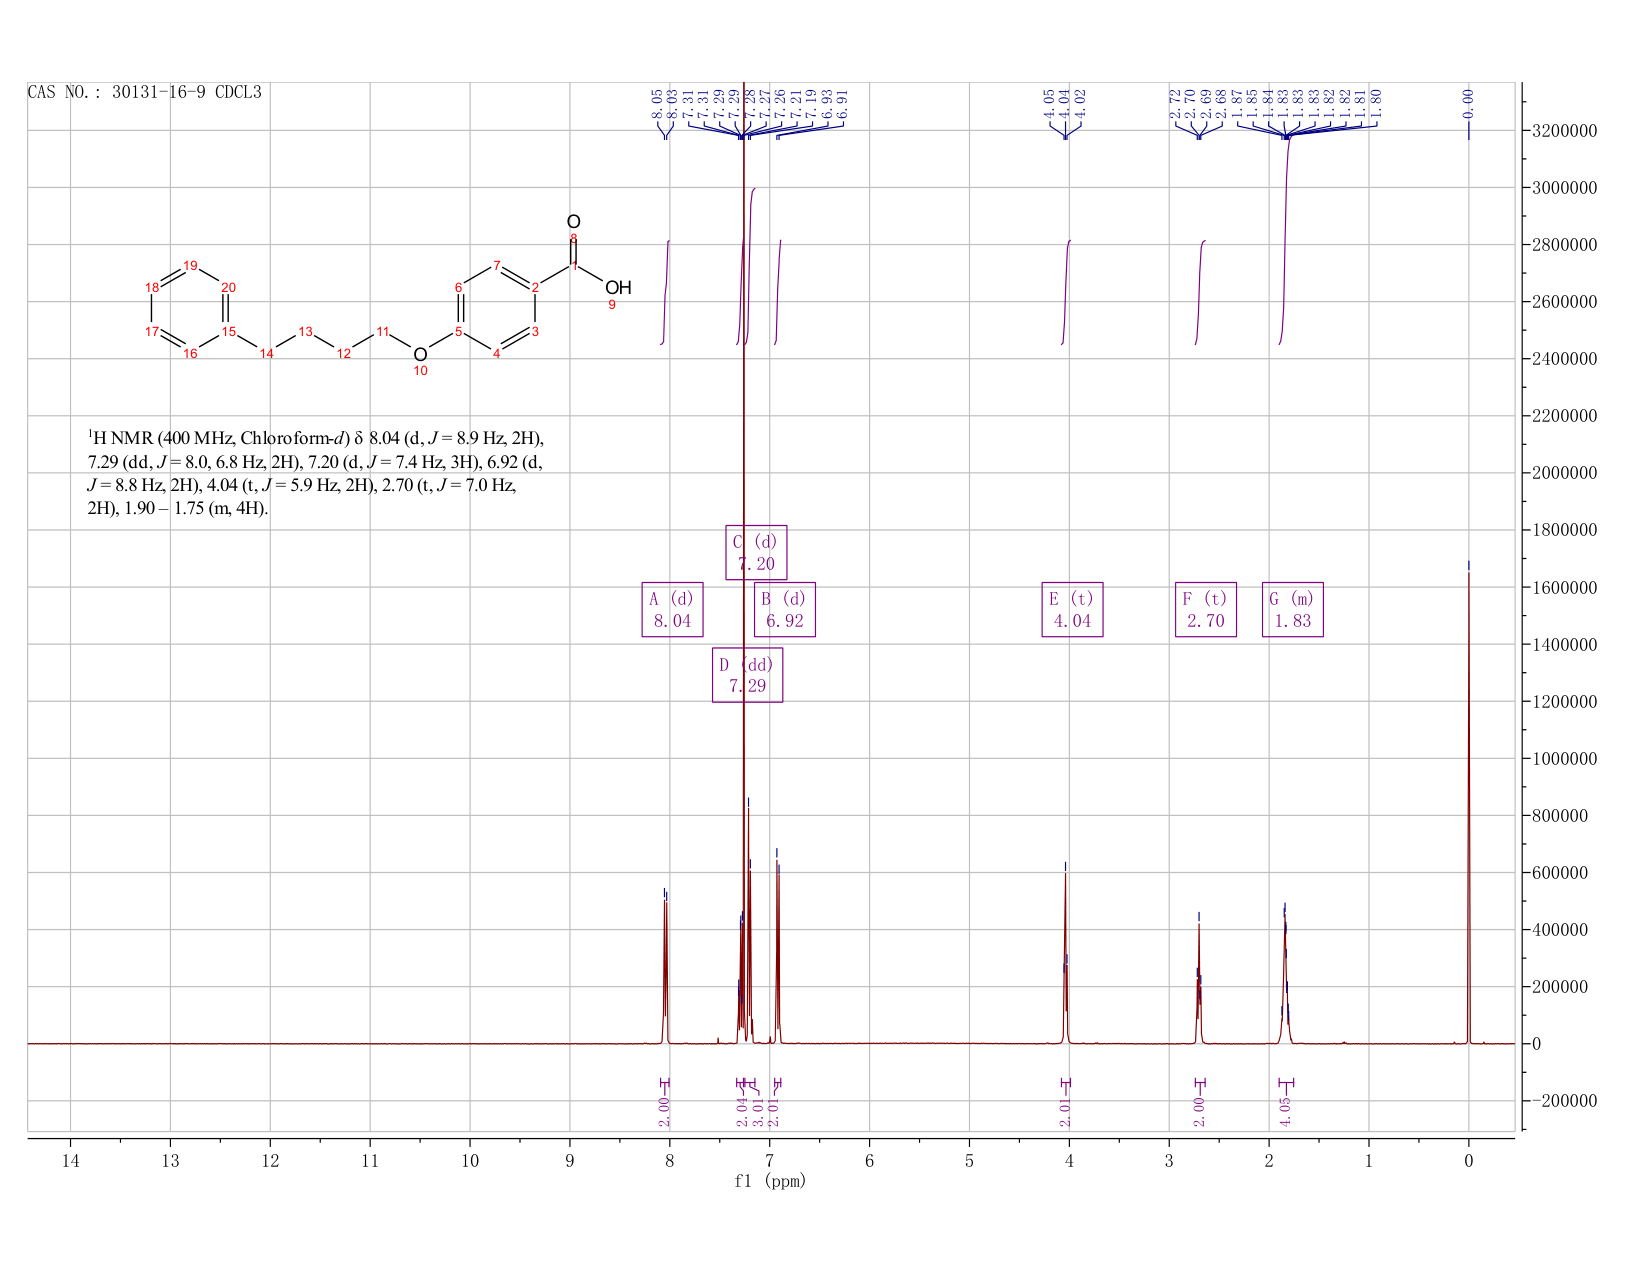Select multiplet box B (d) 6.92
The width and height of the screenshot is (1650, 1275).
pos(784,609)
